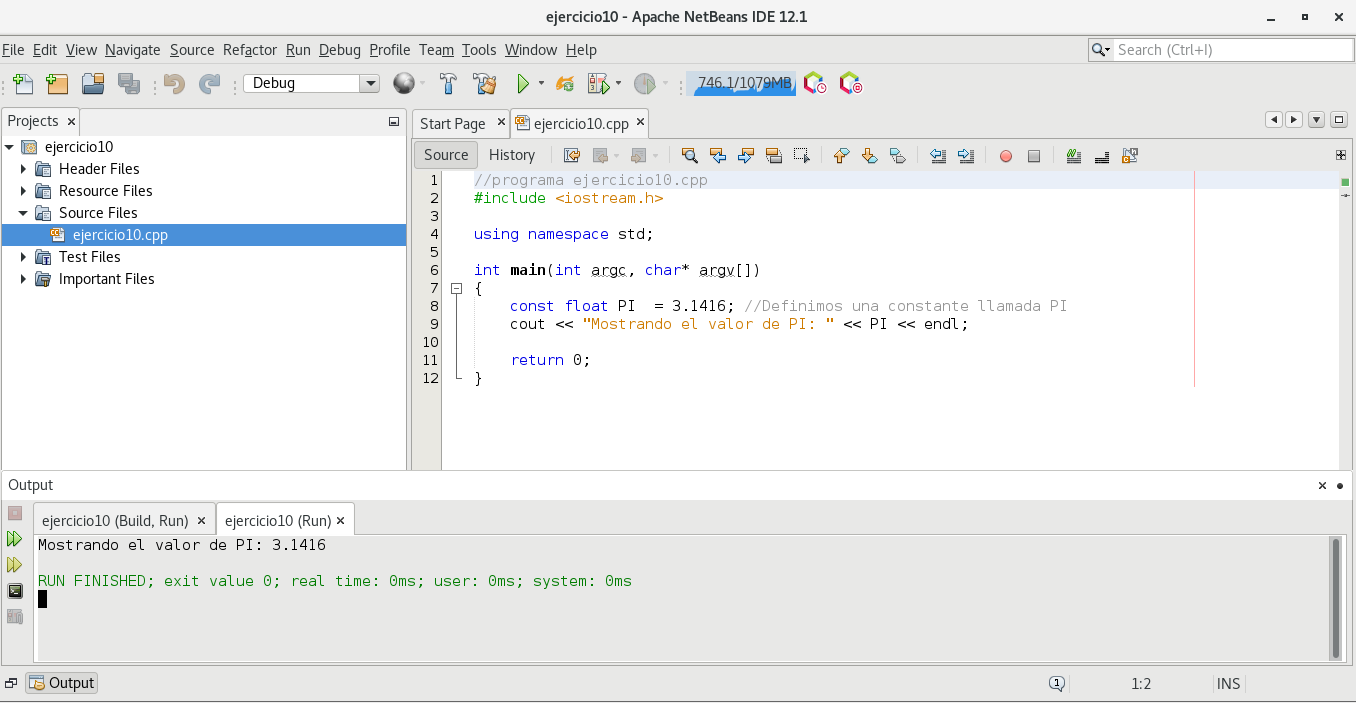Expand the Header Files tree node

pos(24,169)
